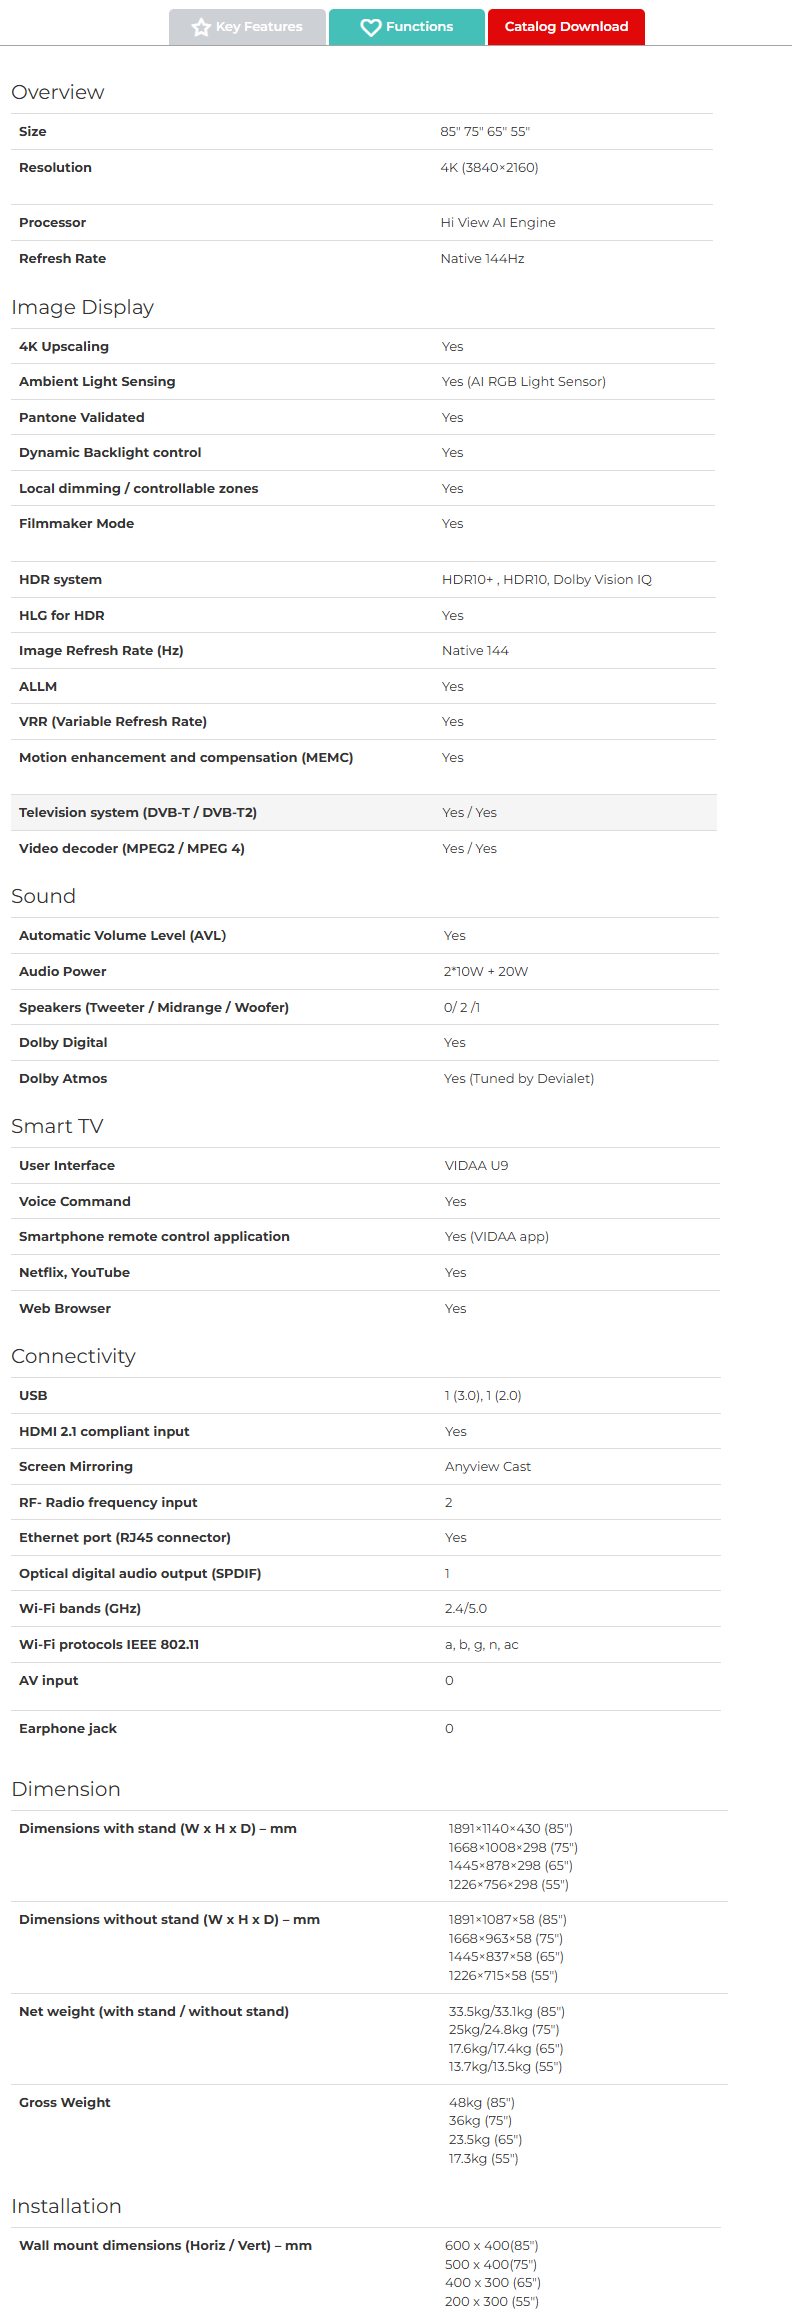Click the Installation section heading

[66, 2206]
